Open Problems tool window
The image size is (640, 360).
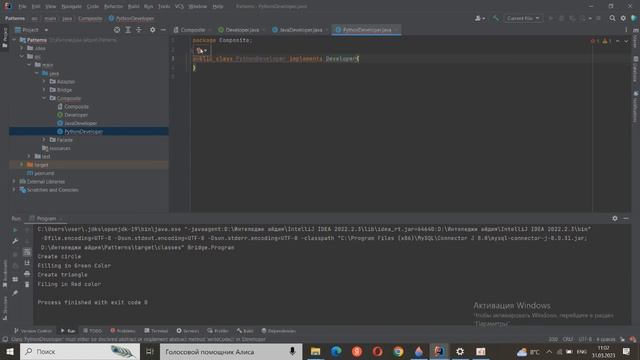click(x=123, y=331)
